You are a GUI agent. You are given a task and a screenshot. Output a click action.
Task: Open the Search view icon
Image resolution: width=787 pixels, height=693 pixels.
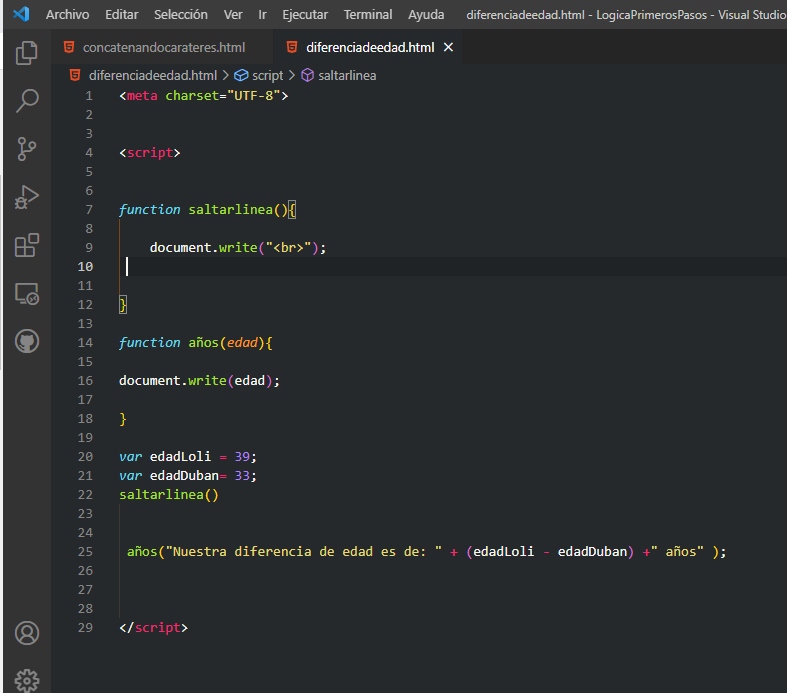[x=27, y=100]
